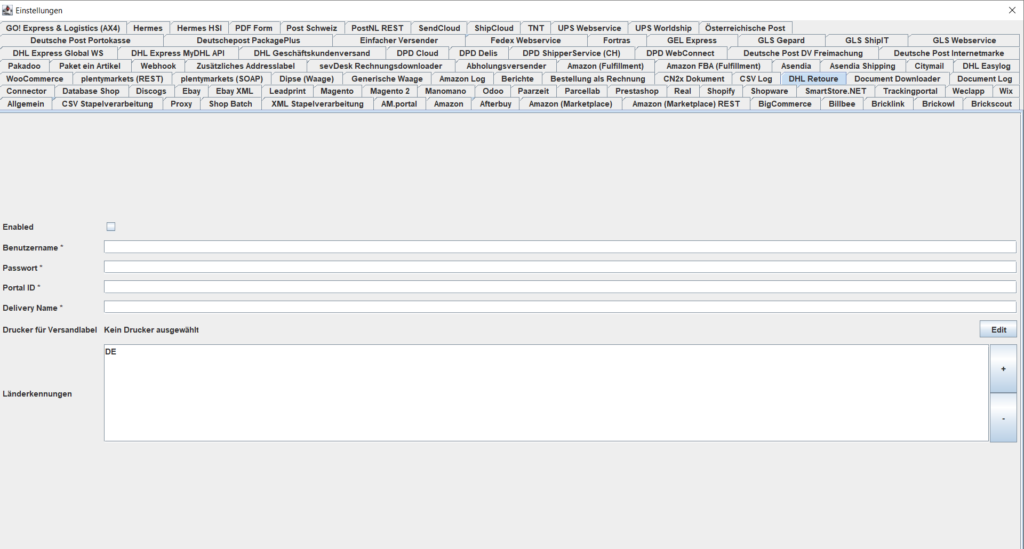Open the Brickscout tab

(991, 104)
